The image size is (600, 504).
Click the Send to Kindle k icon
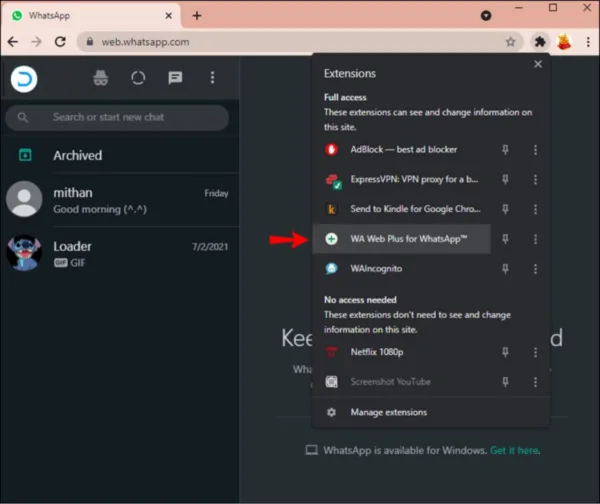click(x=331, y=209)
